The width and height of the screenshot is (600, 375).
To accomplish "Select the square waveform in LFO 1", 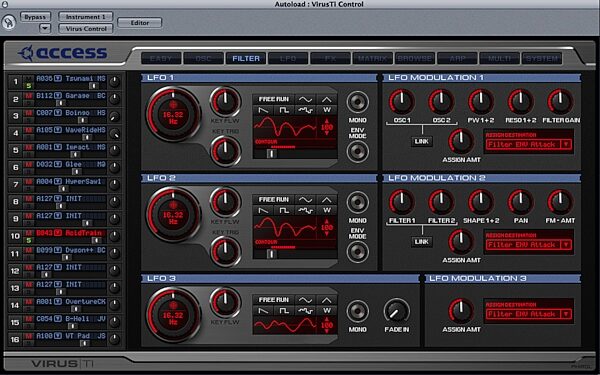I will tap(284, 111).
